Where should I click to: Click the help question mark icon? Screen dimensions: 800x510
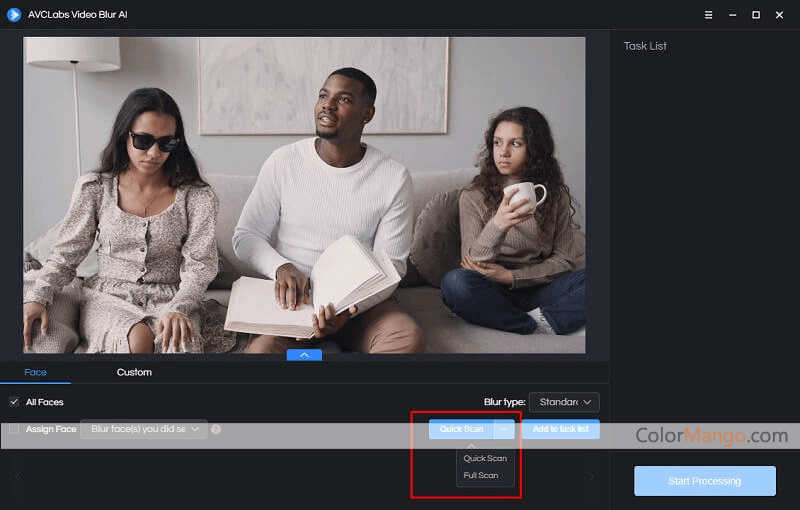tap(216, 429)
